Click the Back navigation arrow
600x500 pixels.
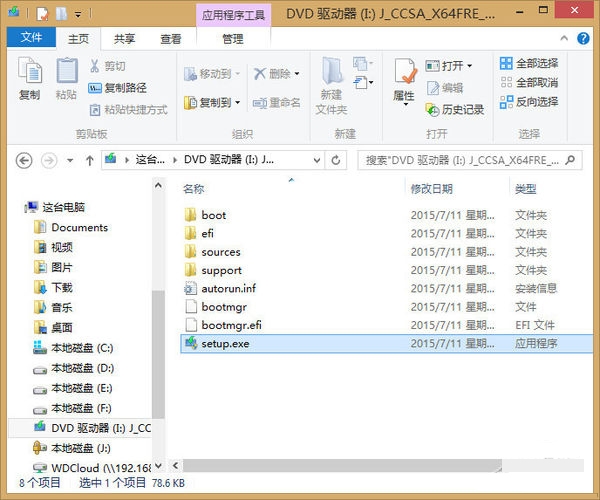(x=24, y=160)
